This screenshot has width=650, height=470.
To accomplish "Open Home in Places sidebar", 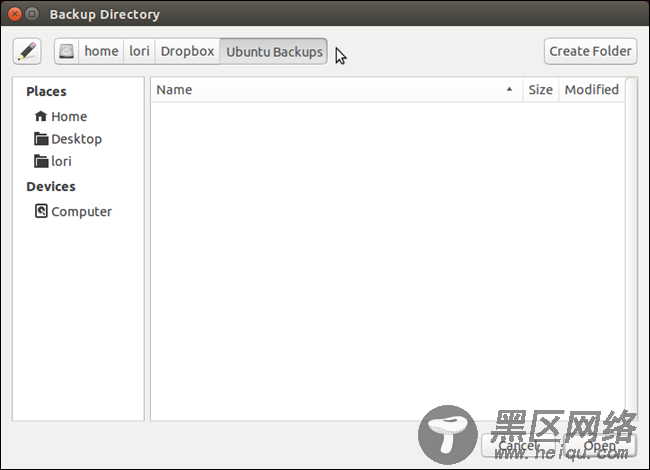I will pyautogui.click(x=79, y=116).
